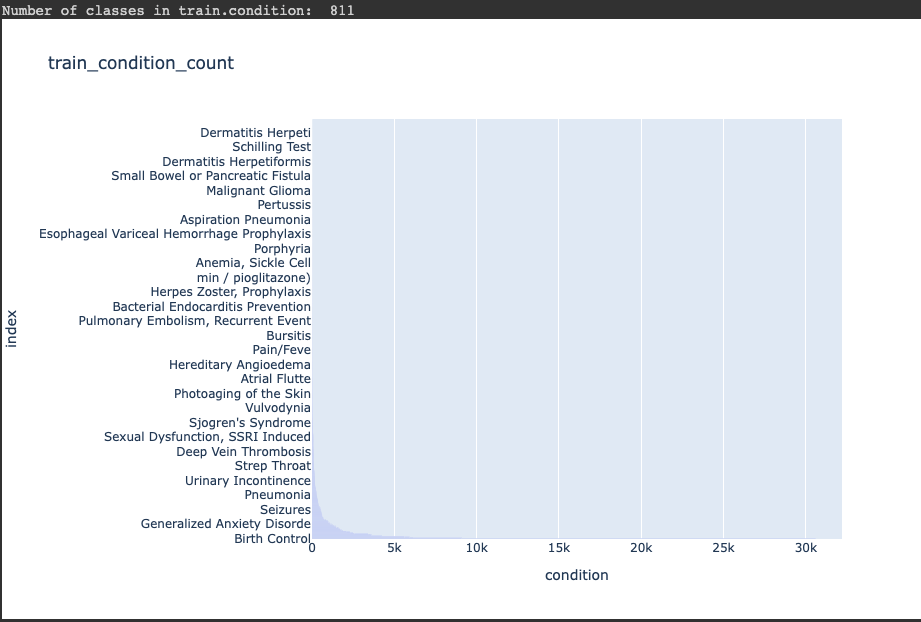
Task: Click the index y-axis title
Action: point(11,329)
